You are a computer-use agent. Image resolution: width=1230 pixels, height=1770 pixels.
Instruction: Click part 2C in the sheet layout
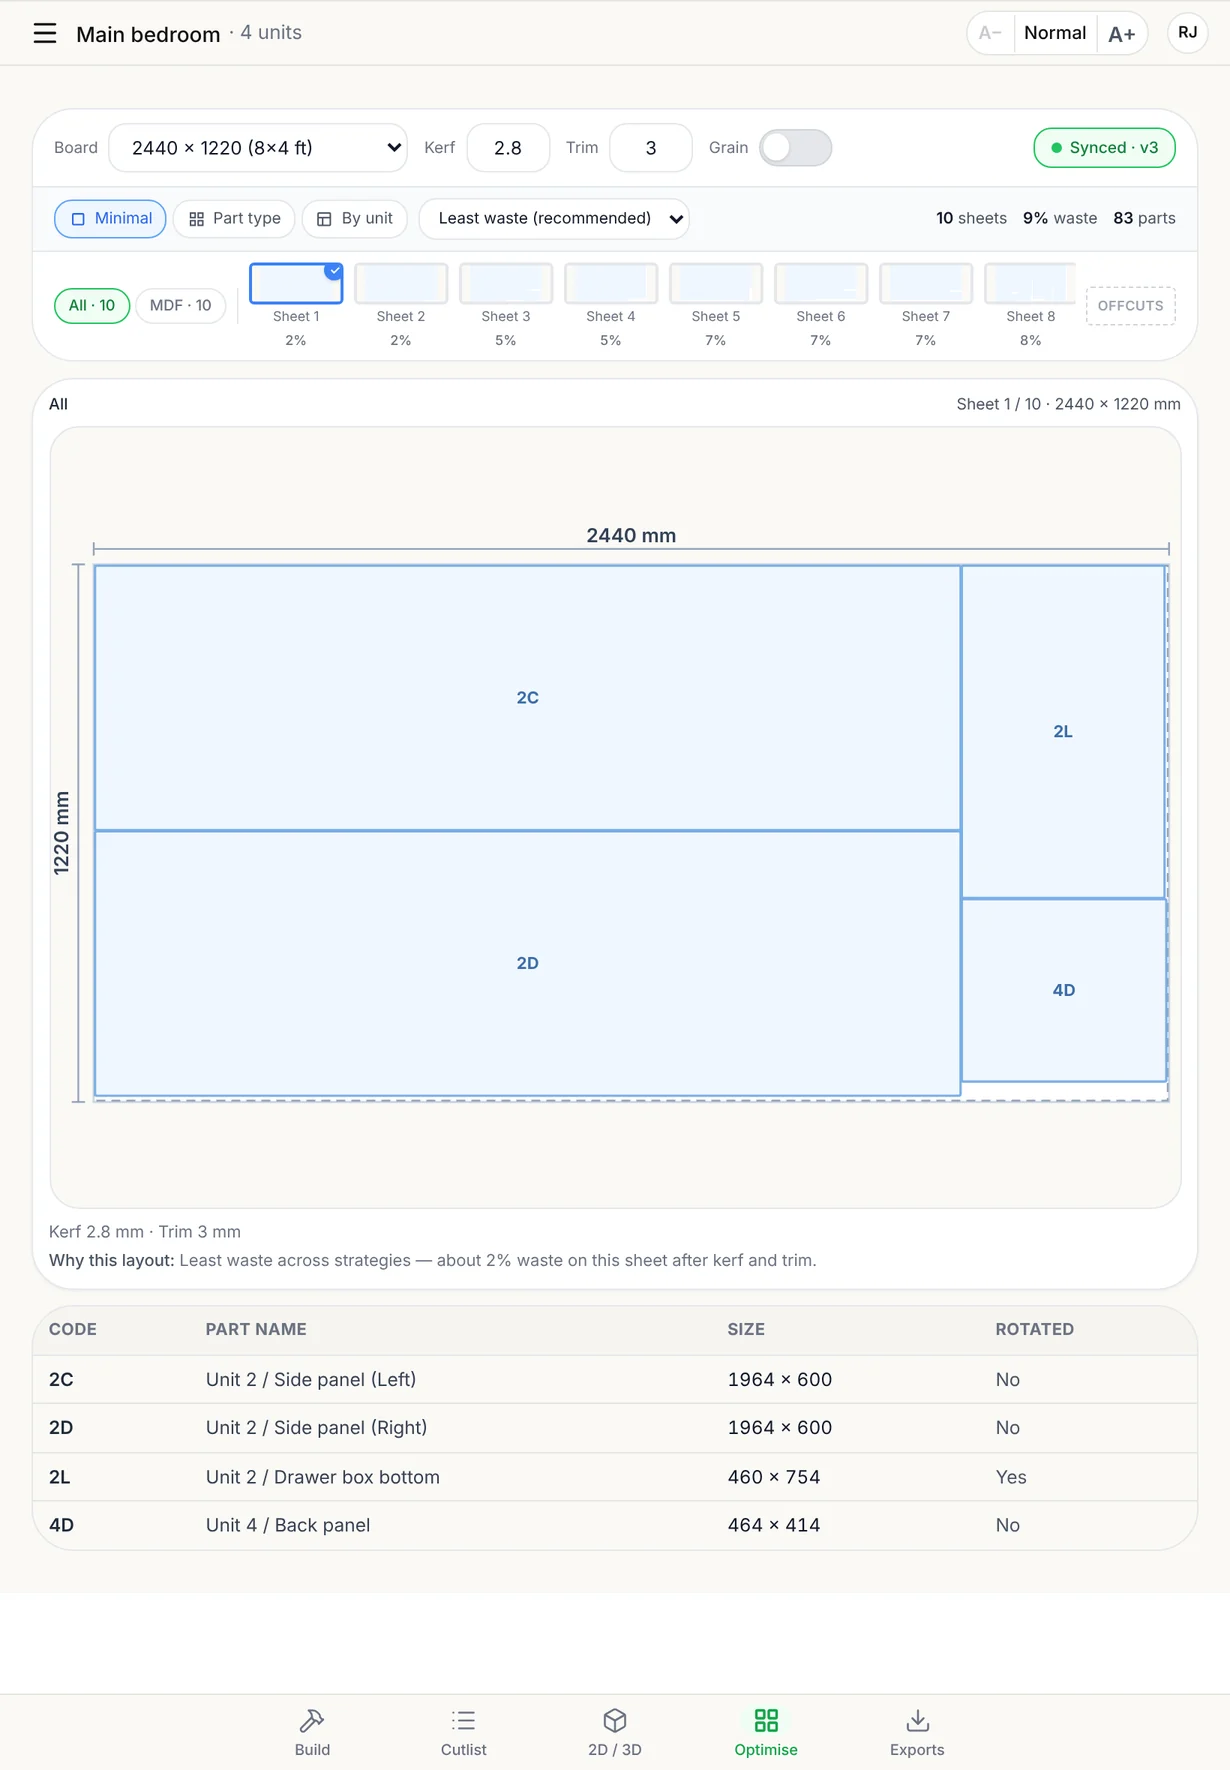(x=528, y=698)
